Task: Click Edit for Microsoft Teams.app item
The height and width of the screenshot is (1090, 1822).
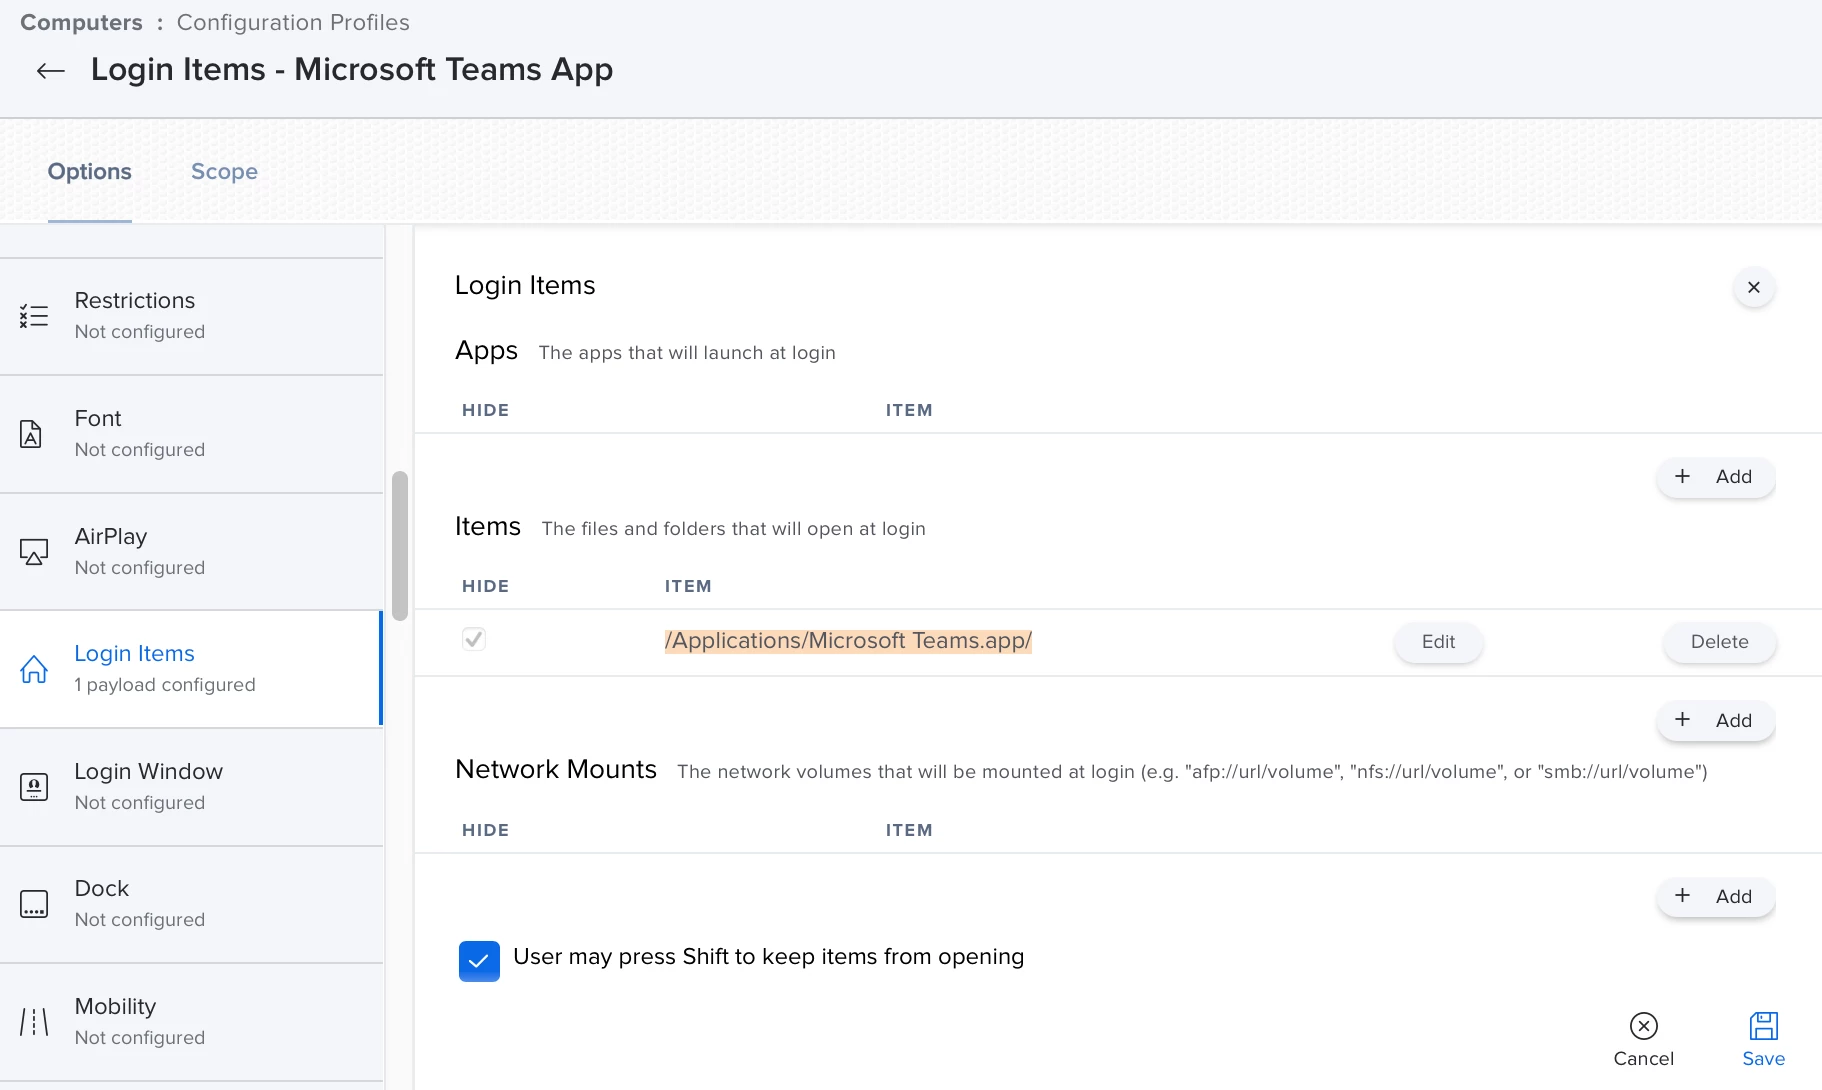Action: (1438, 642)
